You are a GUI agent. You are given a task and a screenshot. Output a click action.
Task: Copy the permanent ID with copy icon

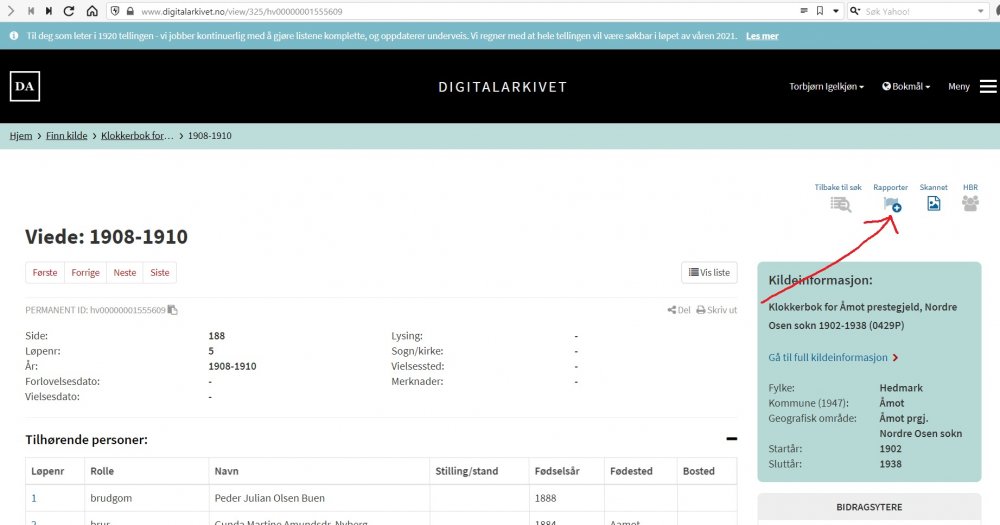pos(173,310)
